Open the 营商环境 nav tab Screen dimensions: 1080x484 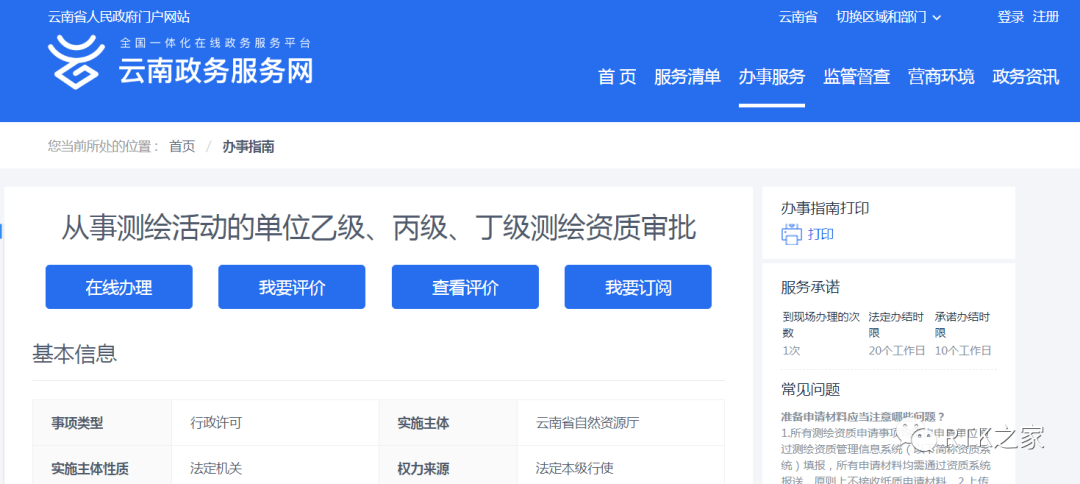(941, 77)
